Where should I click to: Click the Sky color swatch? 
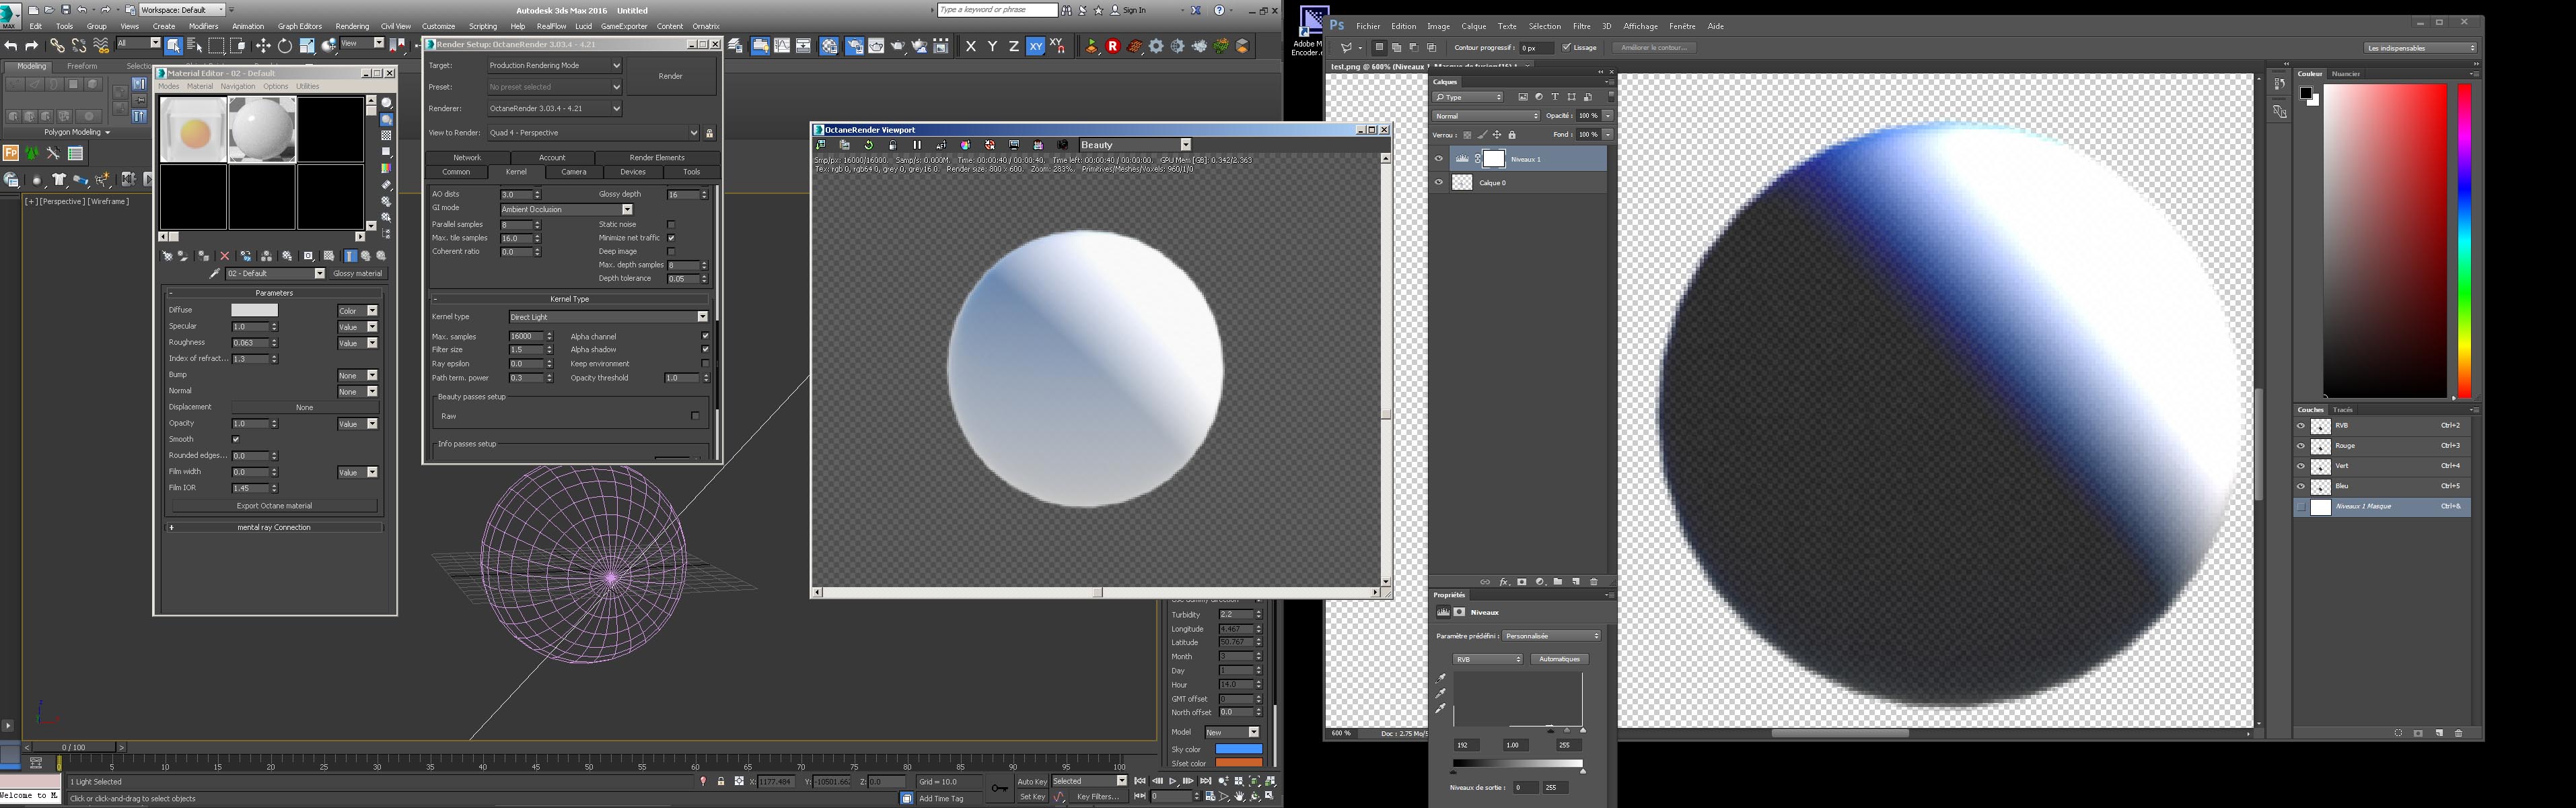(x=1239, y=749)
